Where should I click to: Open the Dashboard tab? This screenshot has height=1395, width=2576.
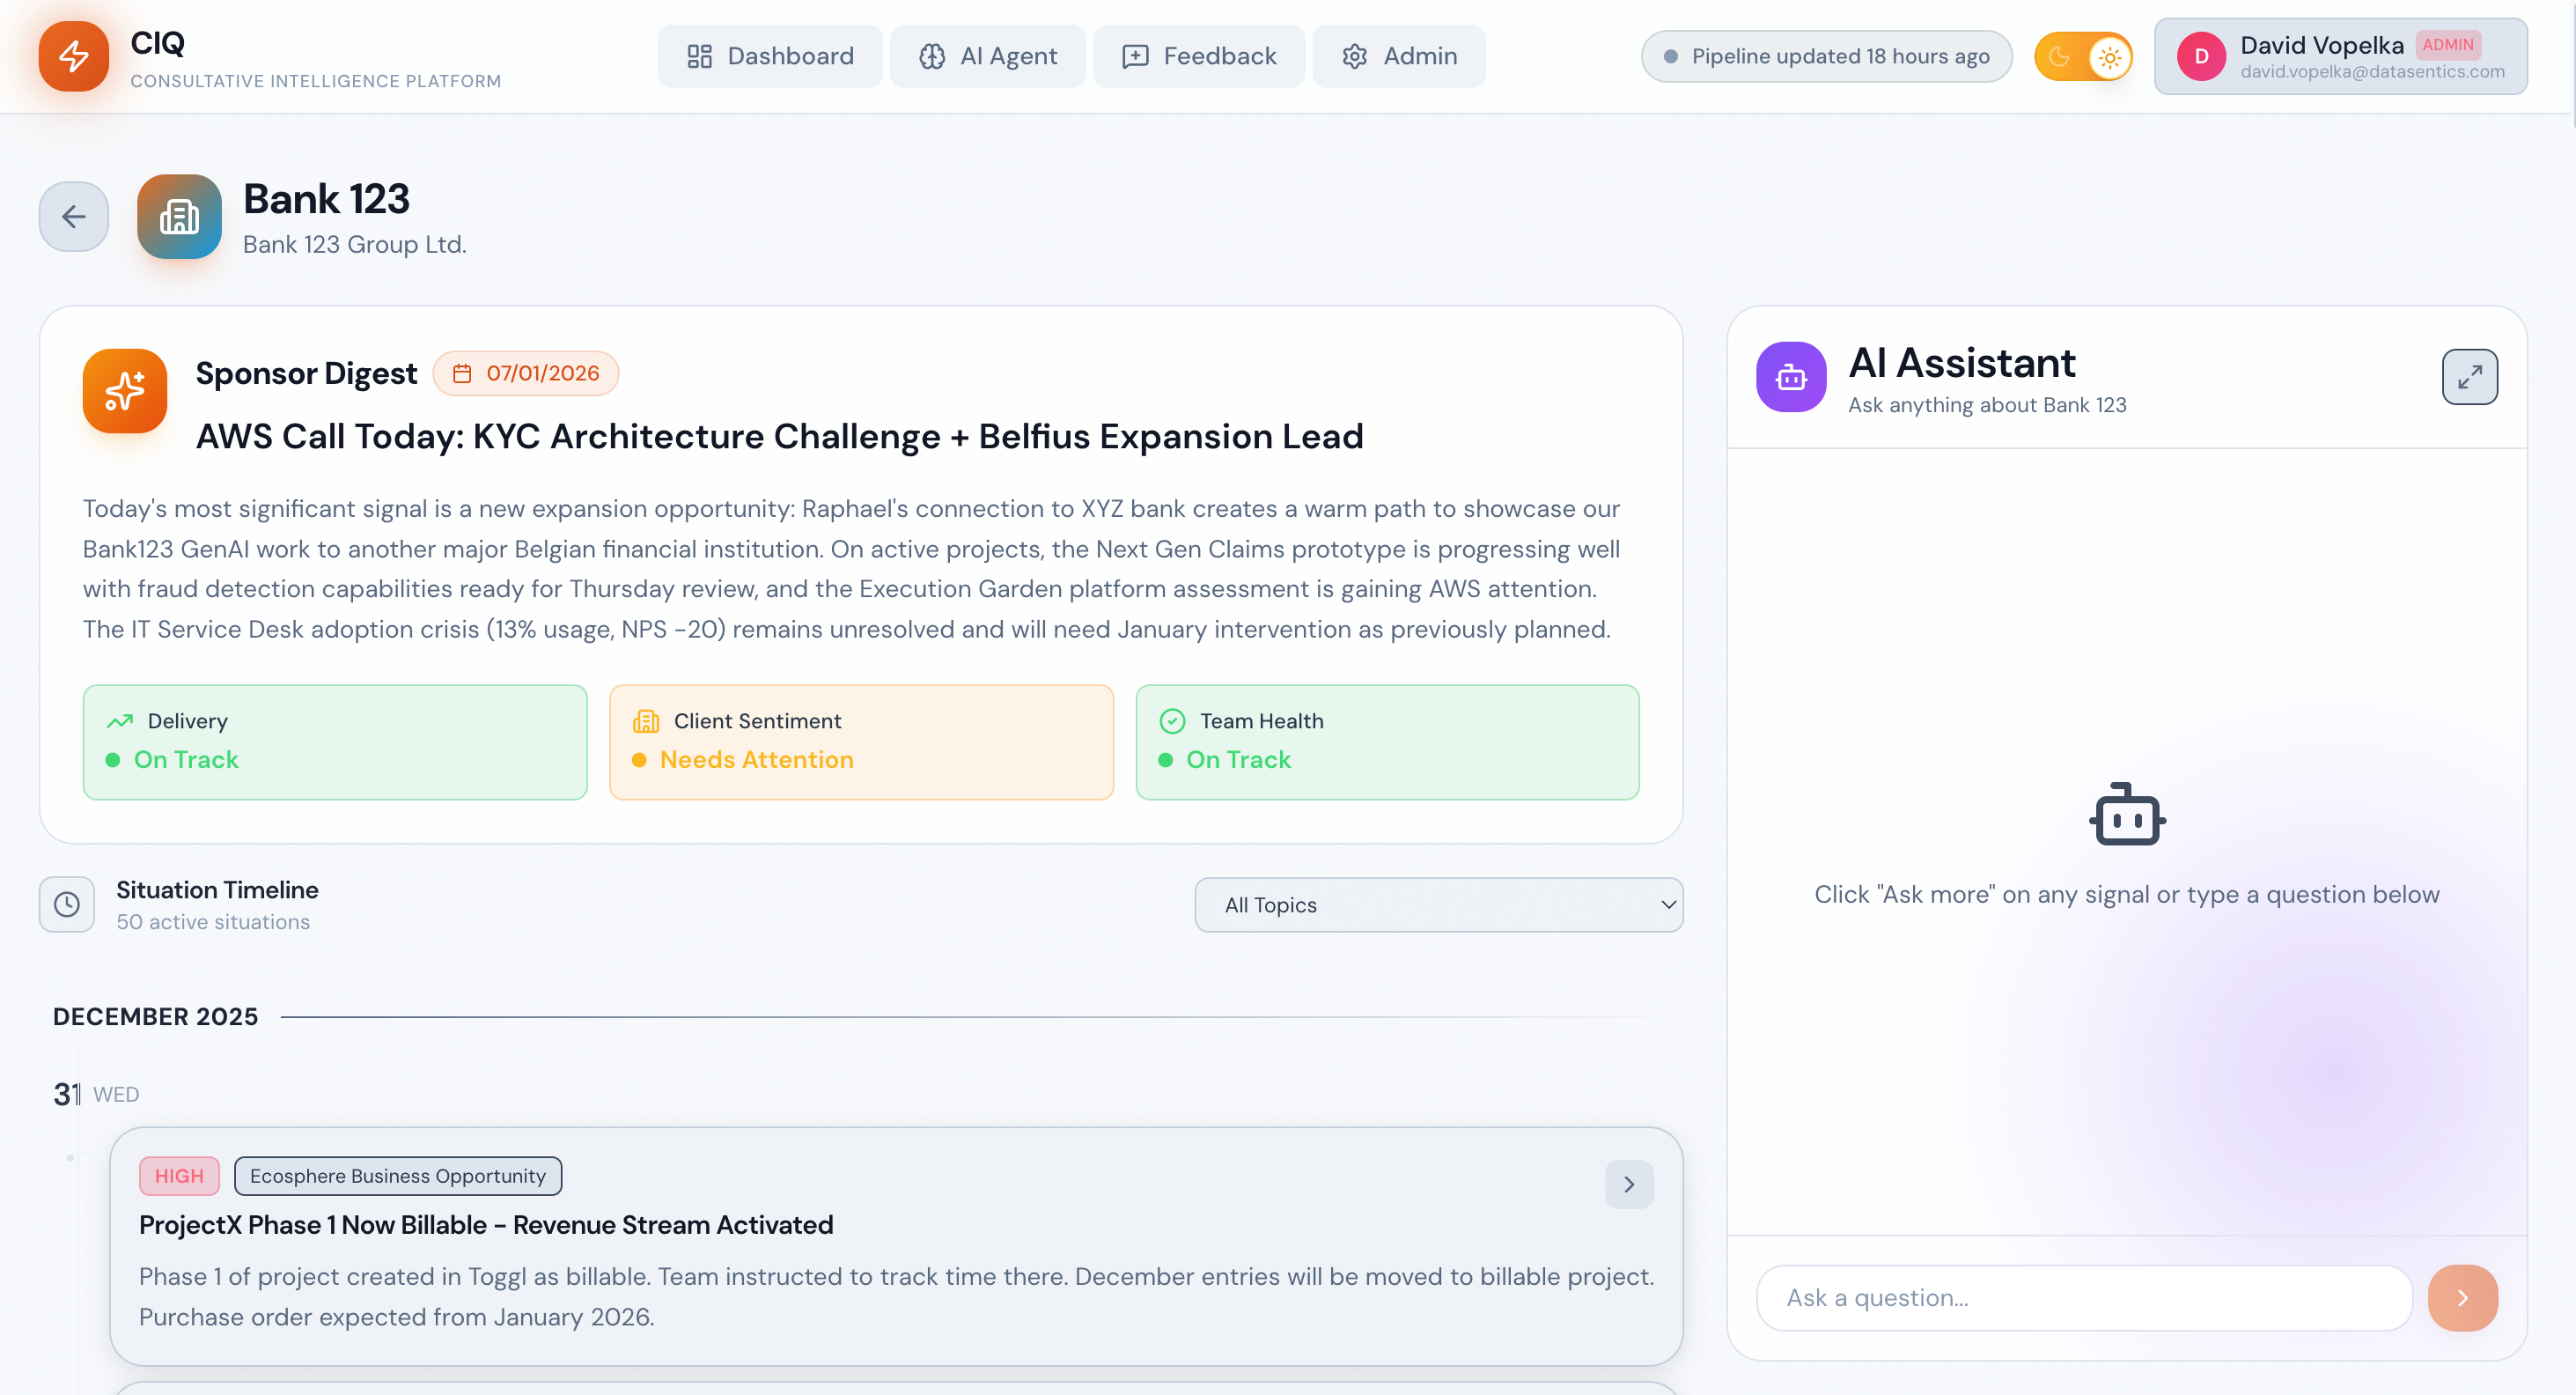[770, 57]
